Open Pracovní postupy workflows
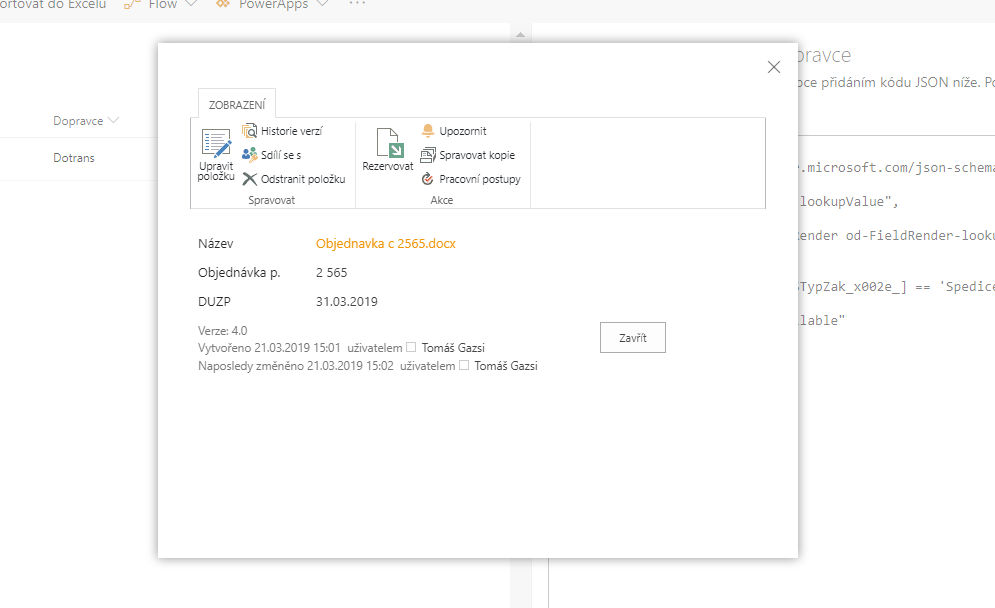Viewport: 995px width, 608px height. [x=470, y=180]
